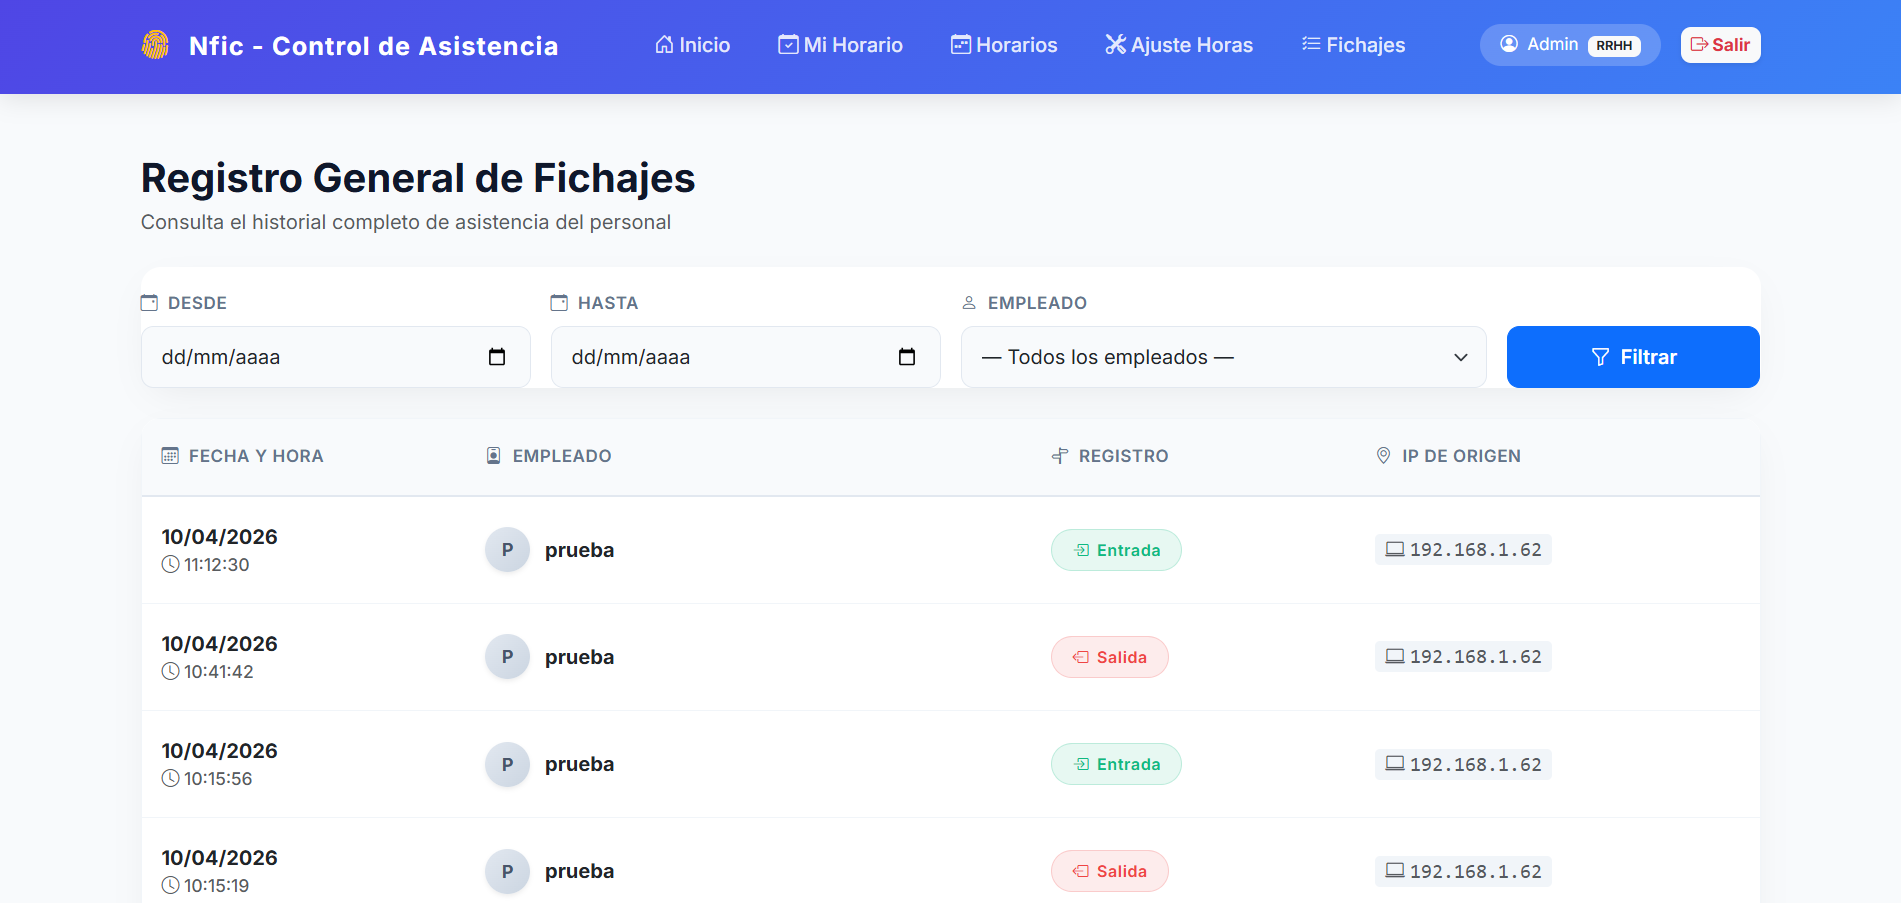Open the Horarios section
This screenshot has height=903, width=1901.
pyautogui.click(x=1004, y=45)
